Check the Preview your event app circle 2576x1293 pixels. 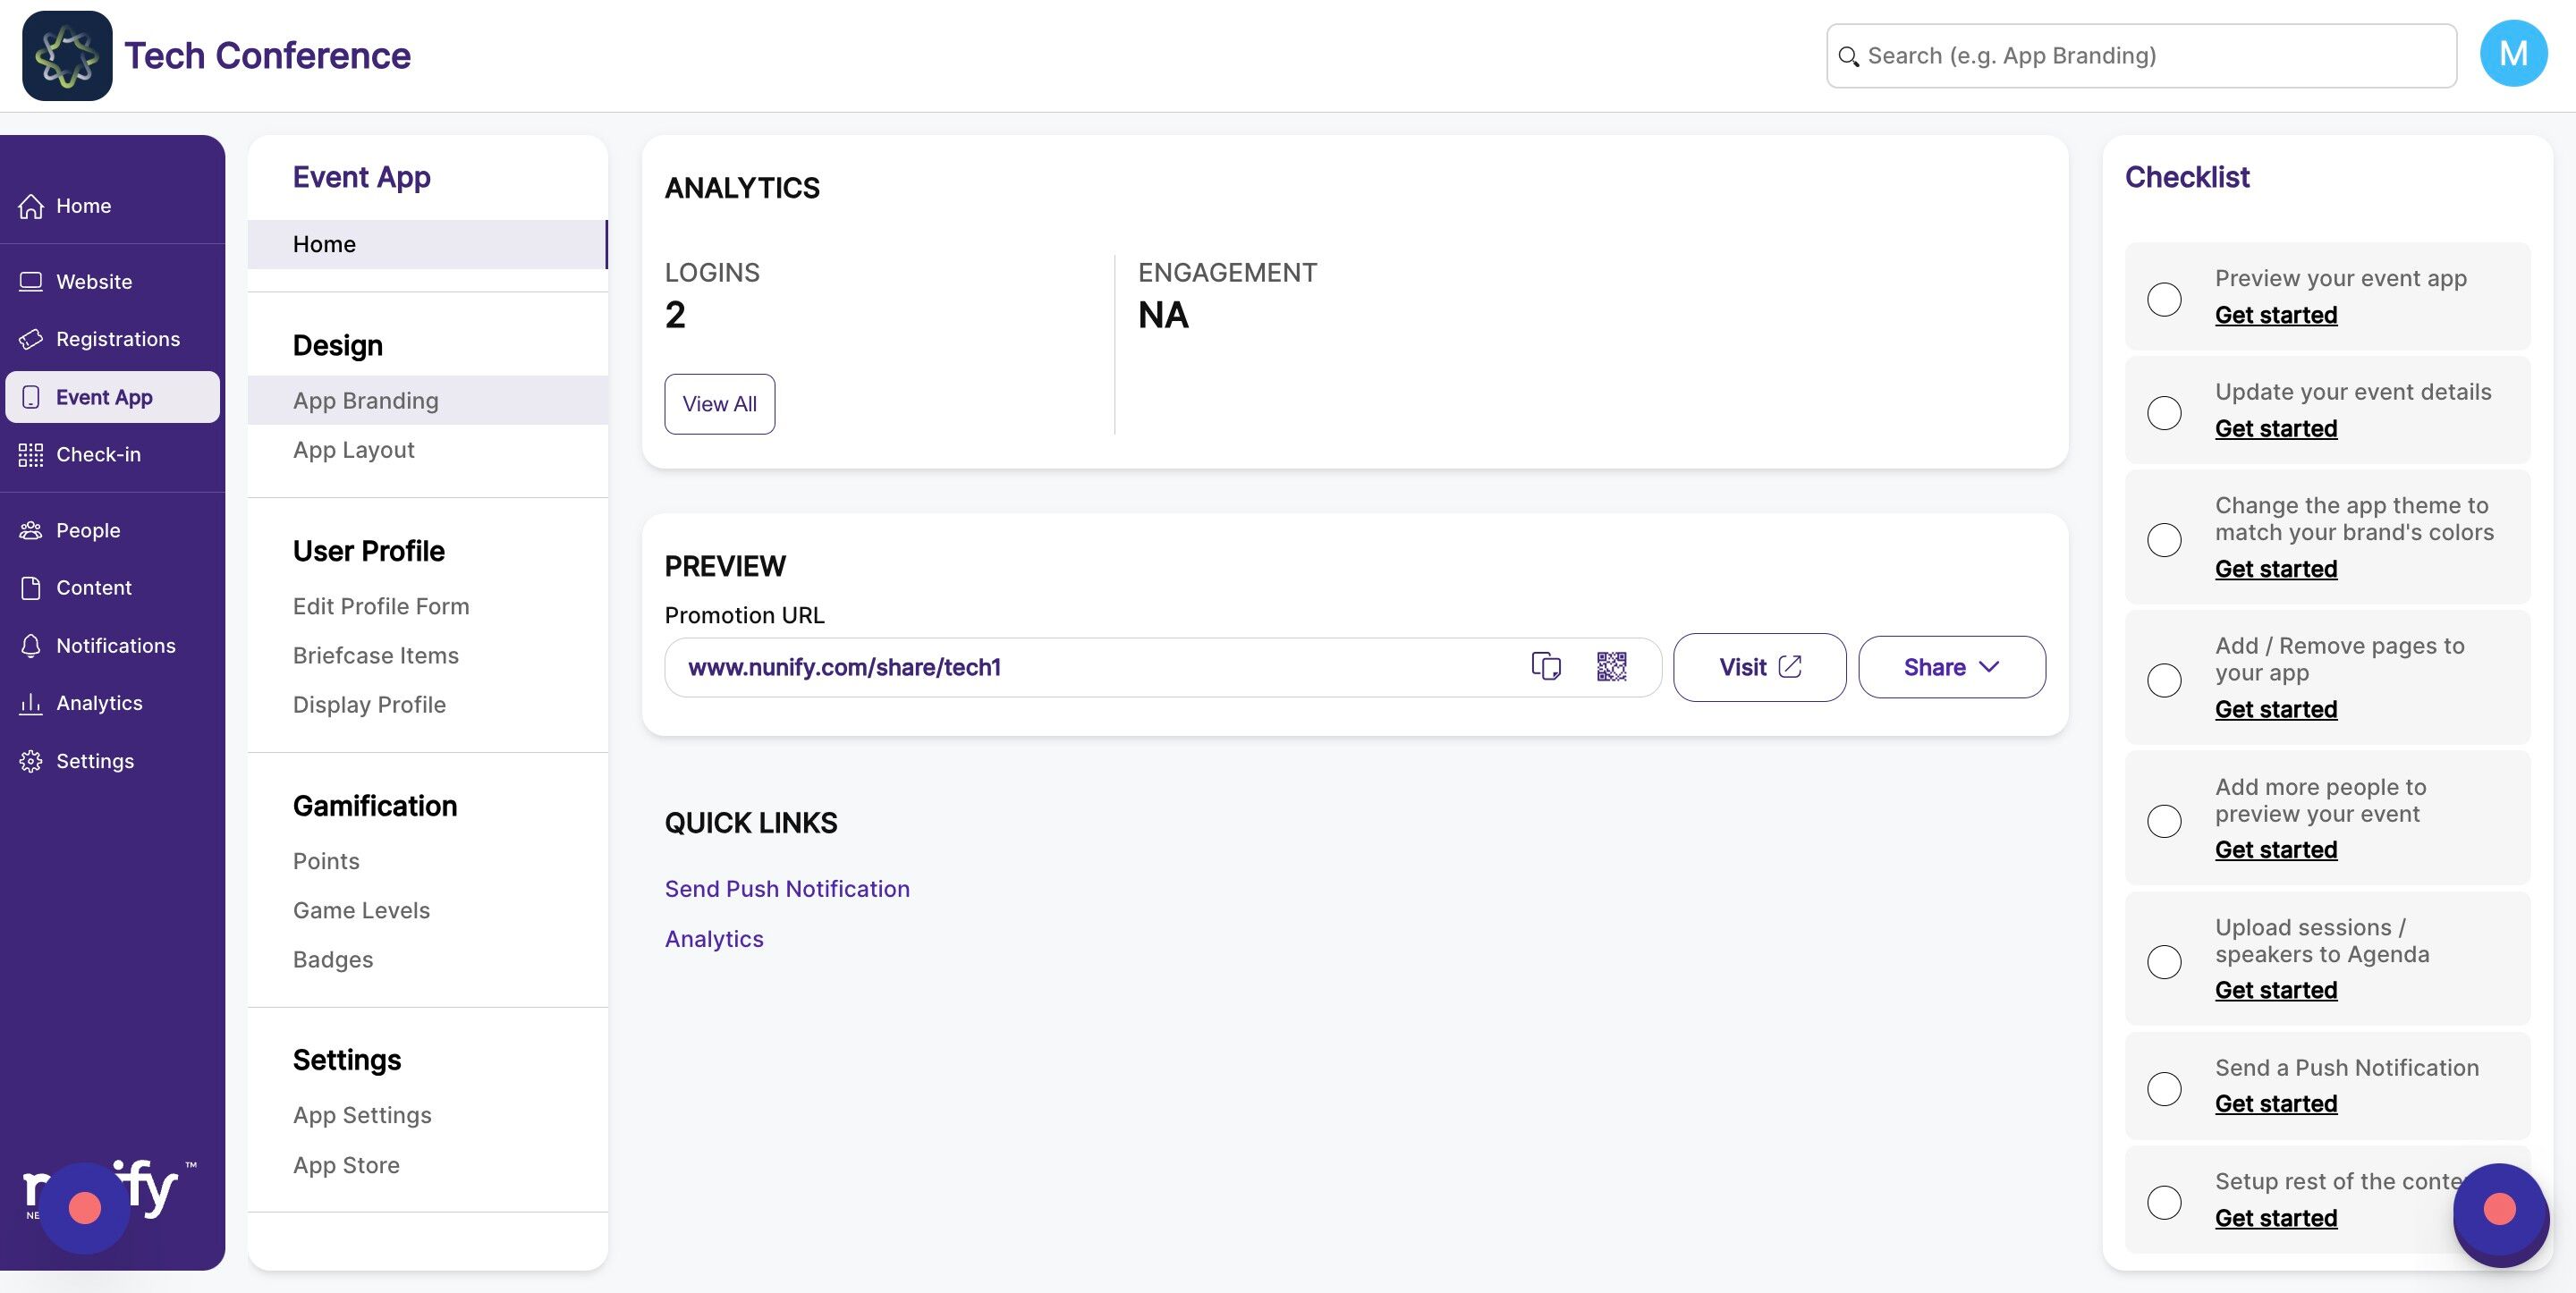click(2164, 299)
